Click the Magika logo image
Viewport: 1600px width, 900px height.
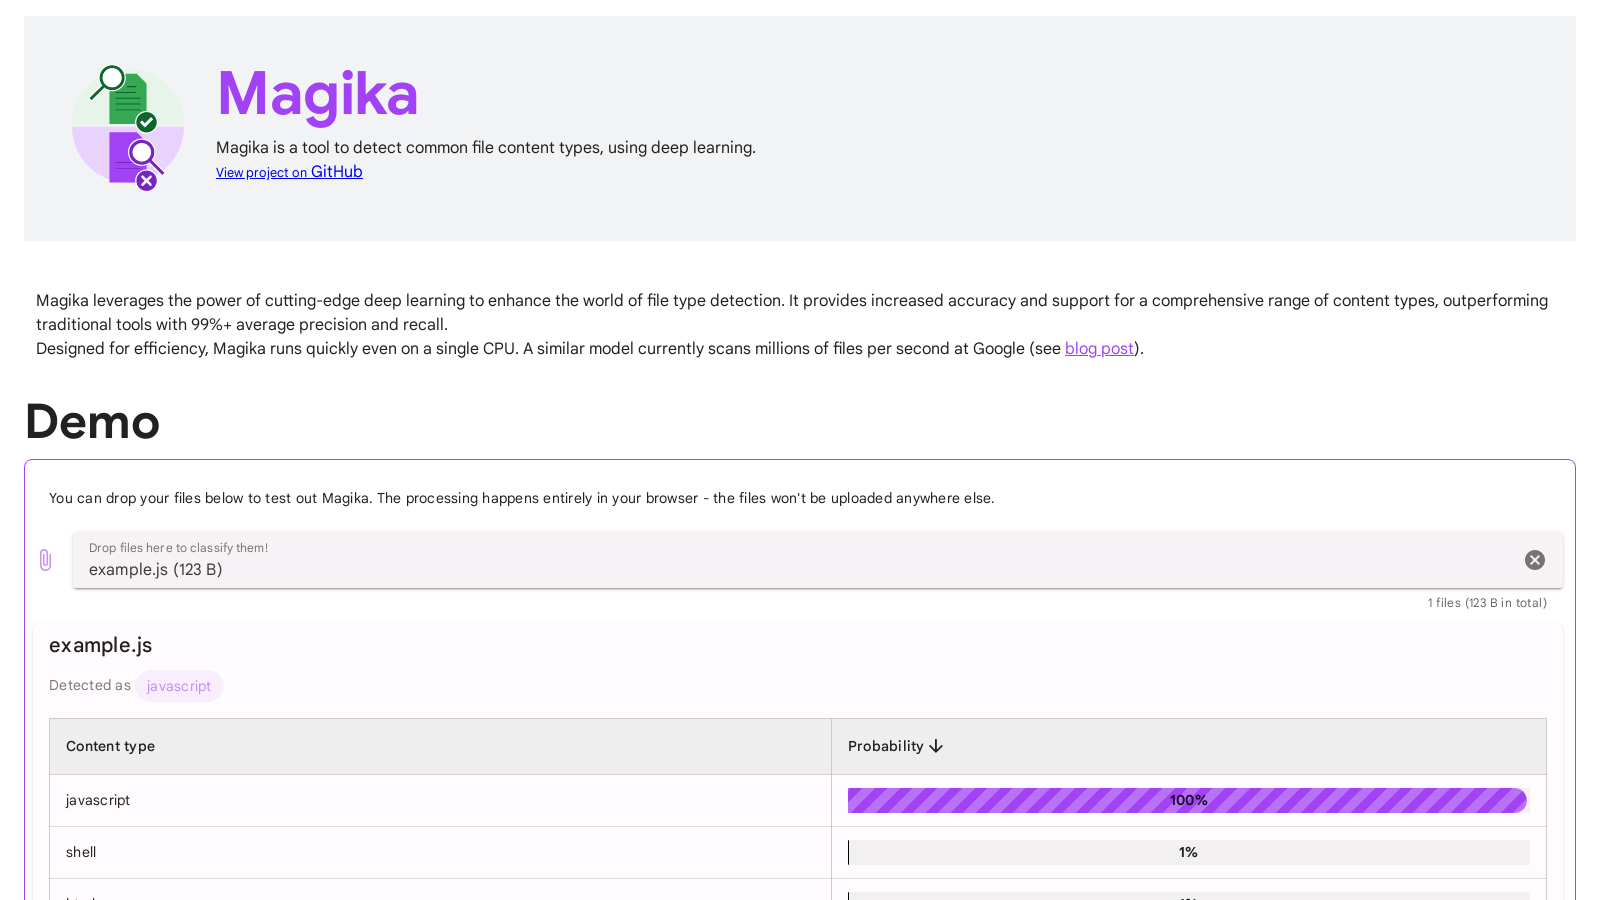128,128
